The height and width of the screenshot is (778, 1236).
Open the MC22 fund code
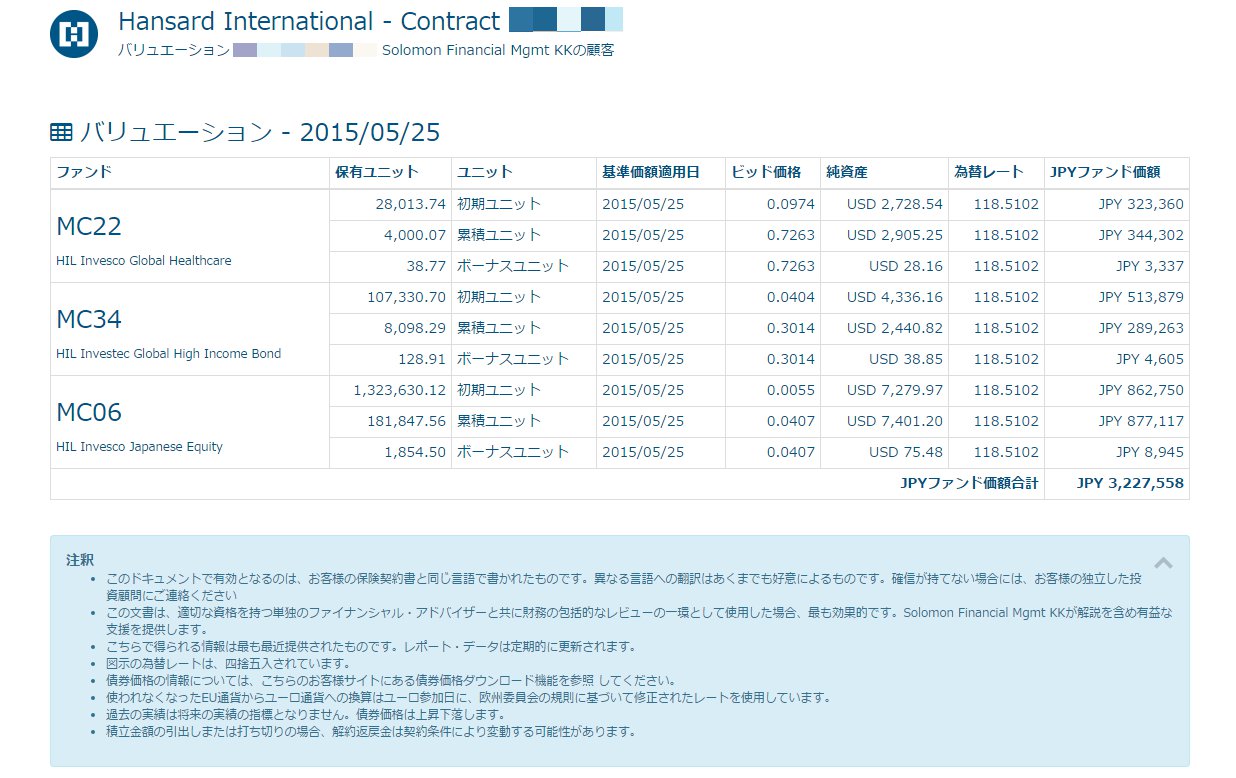coord(89,227)
